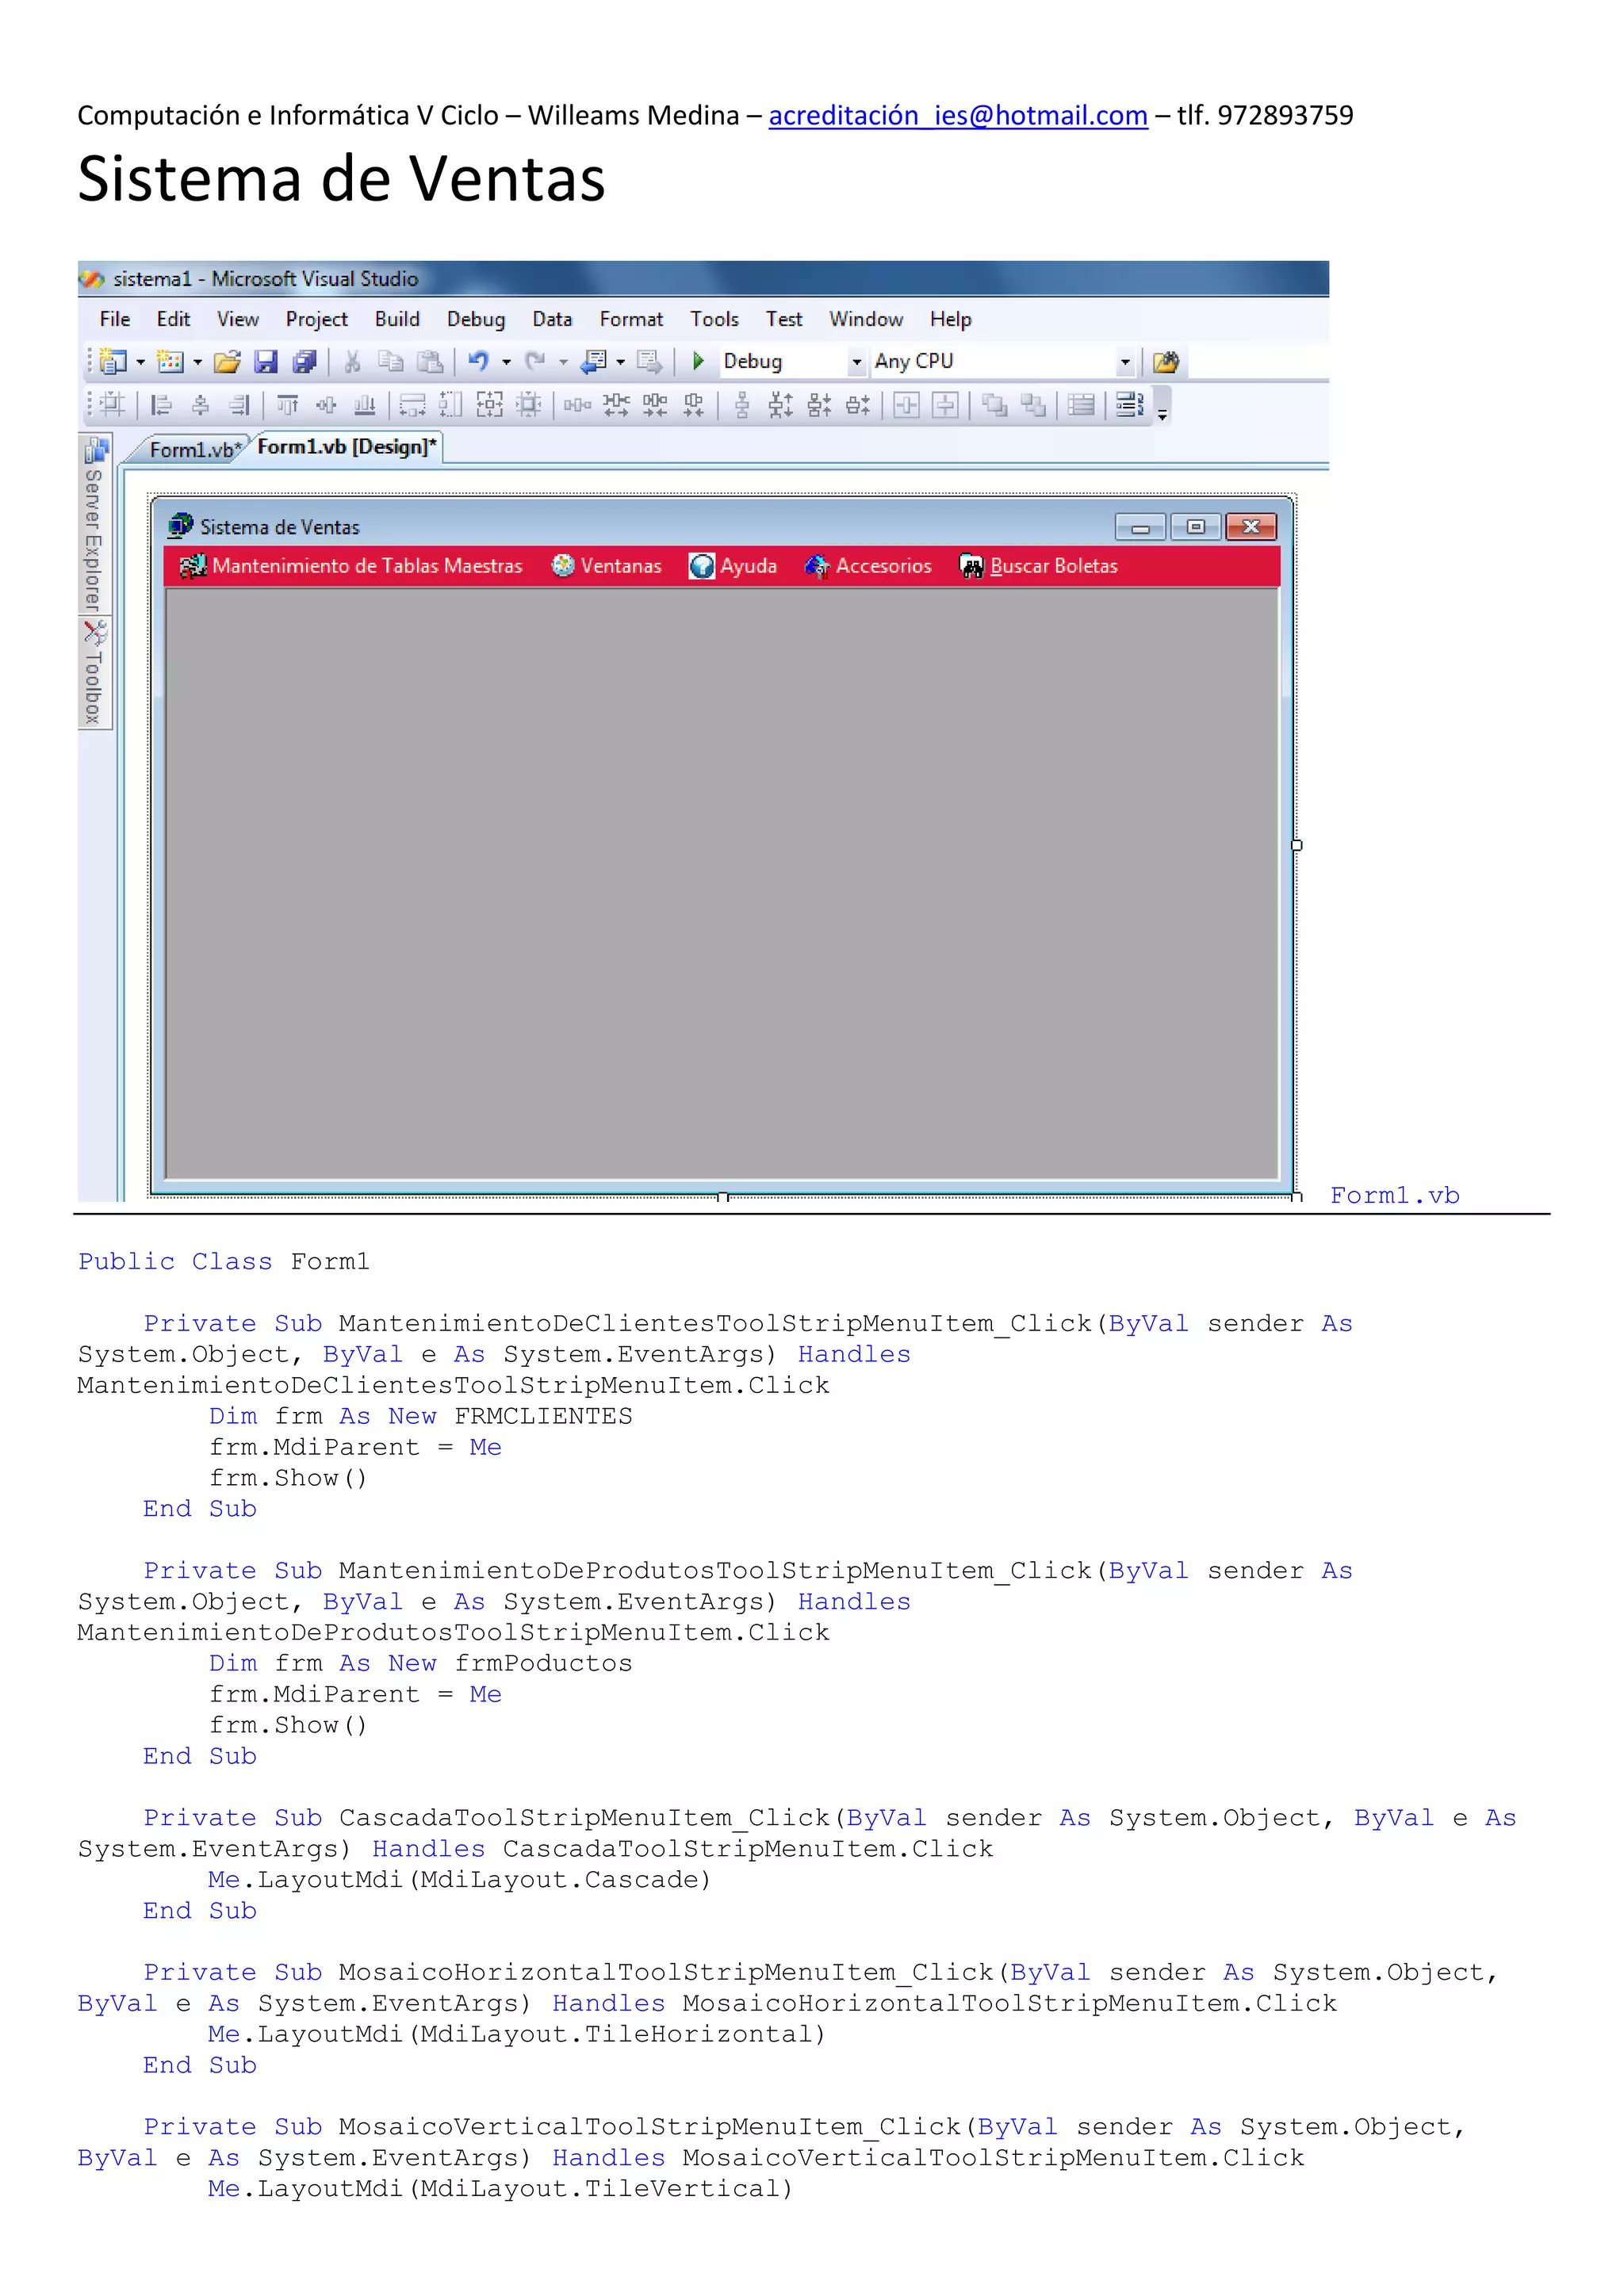
Task: Click the Undo arrow icon
Action: (x=479, y=361)
